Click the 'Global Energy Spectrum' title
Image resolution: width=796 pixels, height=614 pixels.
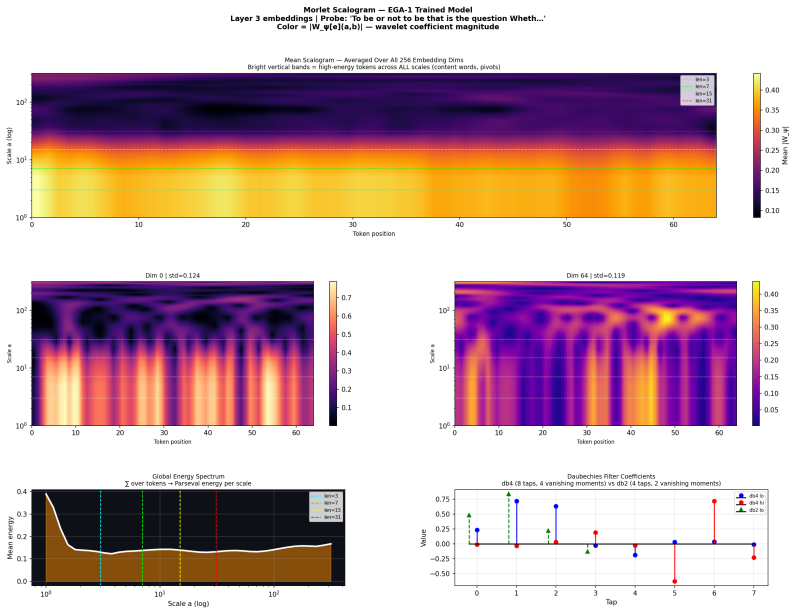pos(188,476)
